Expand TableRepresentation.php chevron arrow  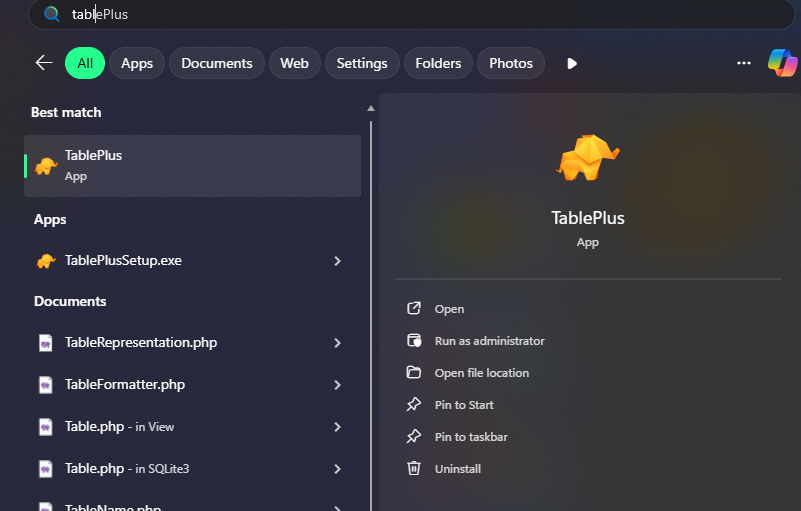(x=337, y=343)
